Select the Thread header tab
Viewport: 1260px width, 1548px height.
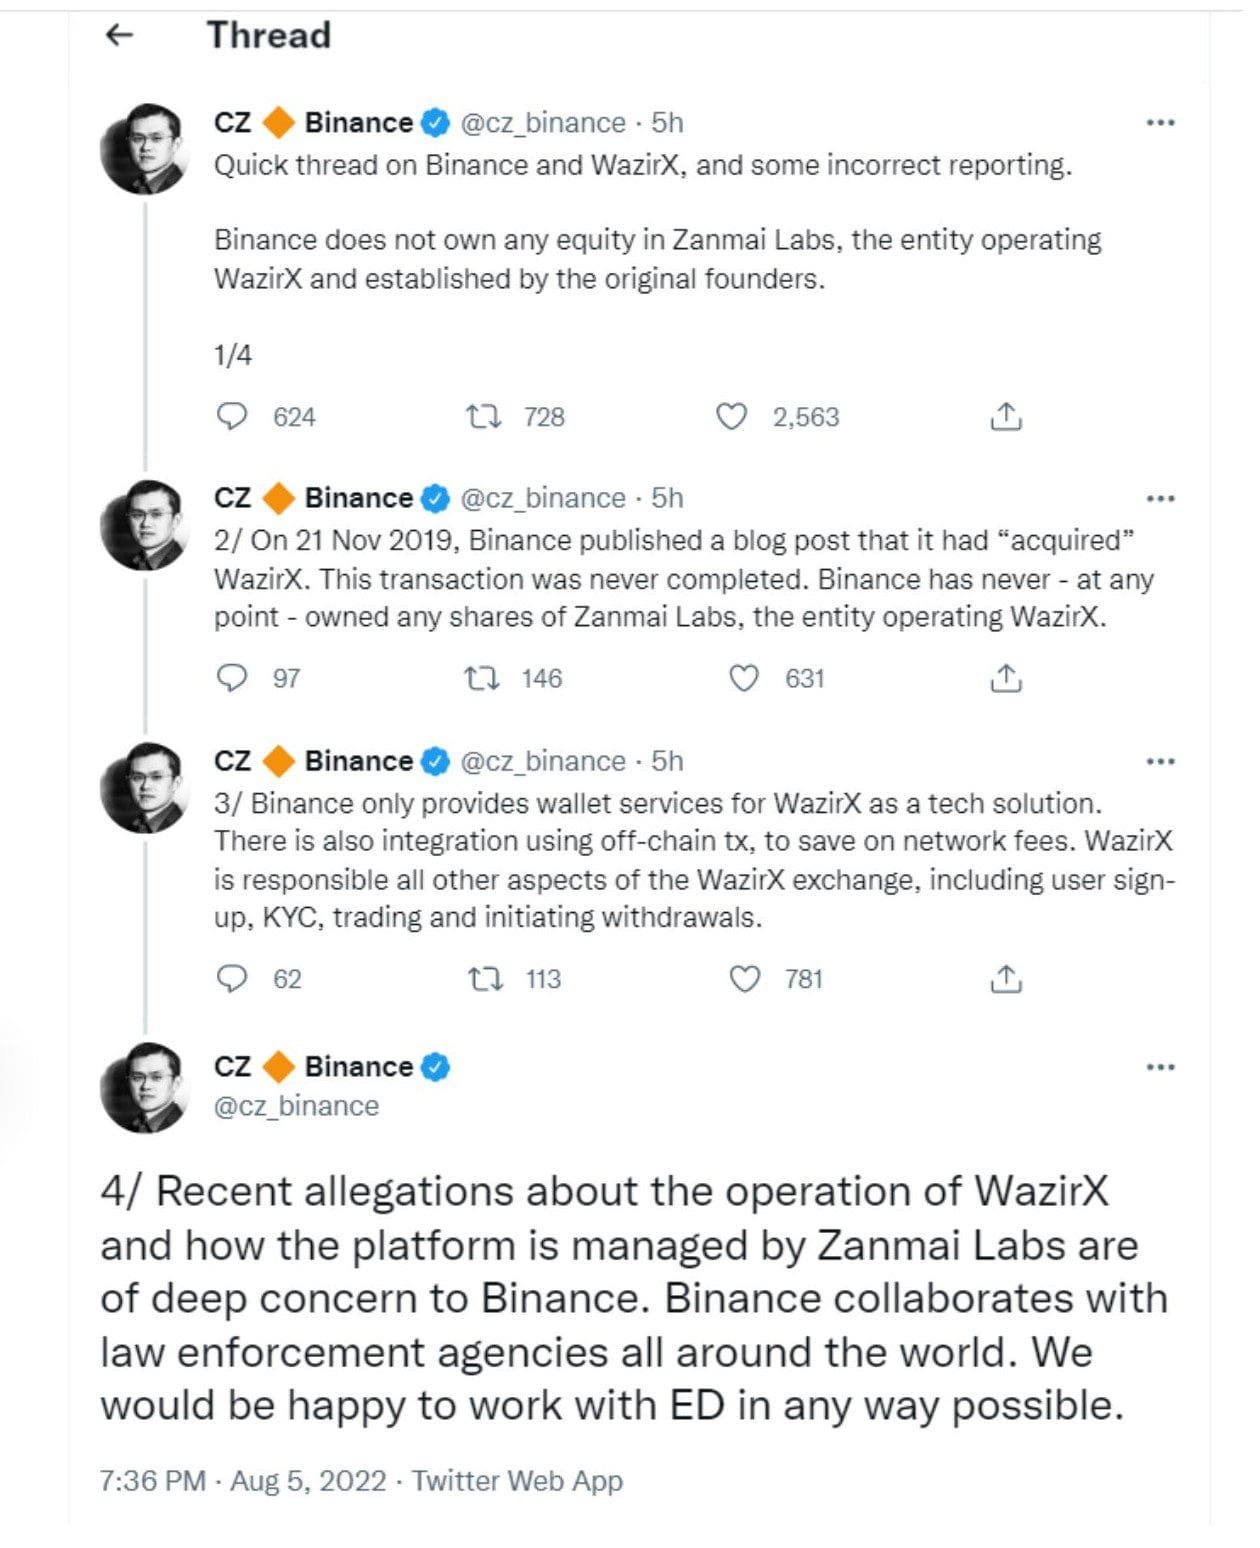268,35
